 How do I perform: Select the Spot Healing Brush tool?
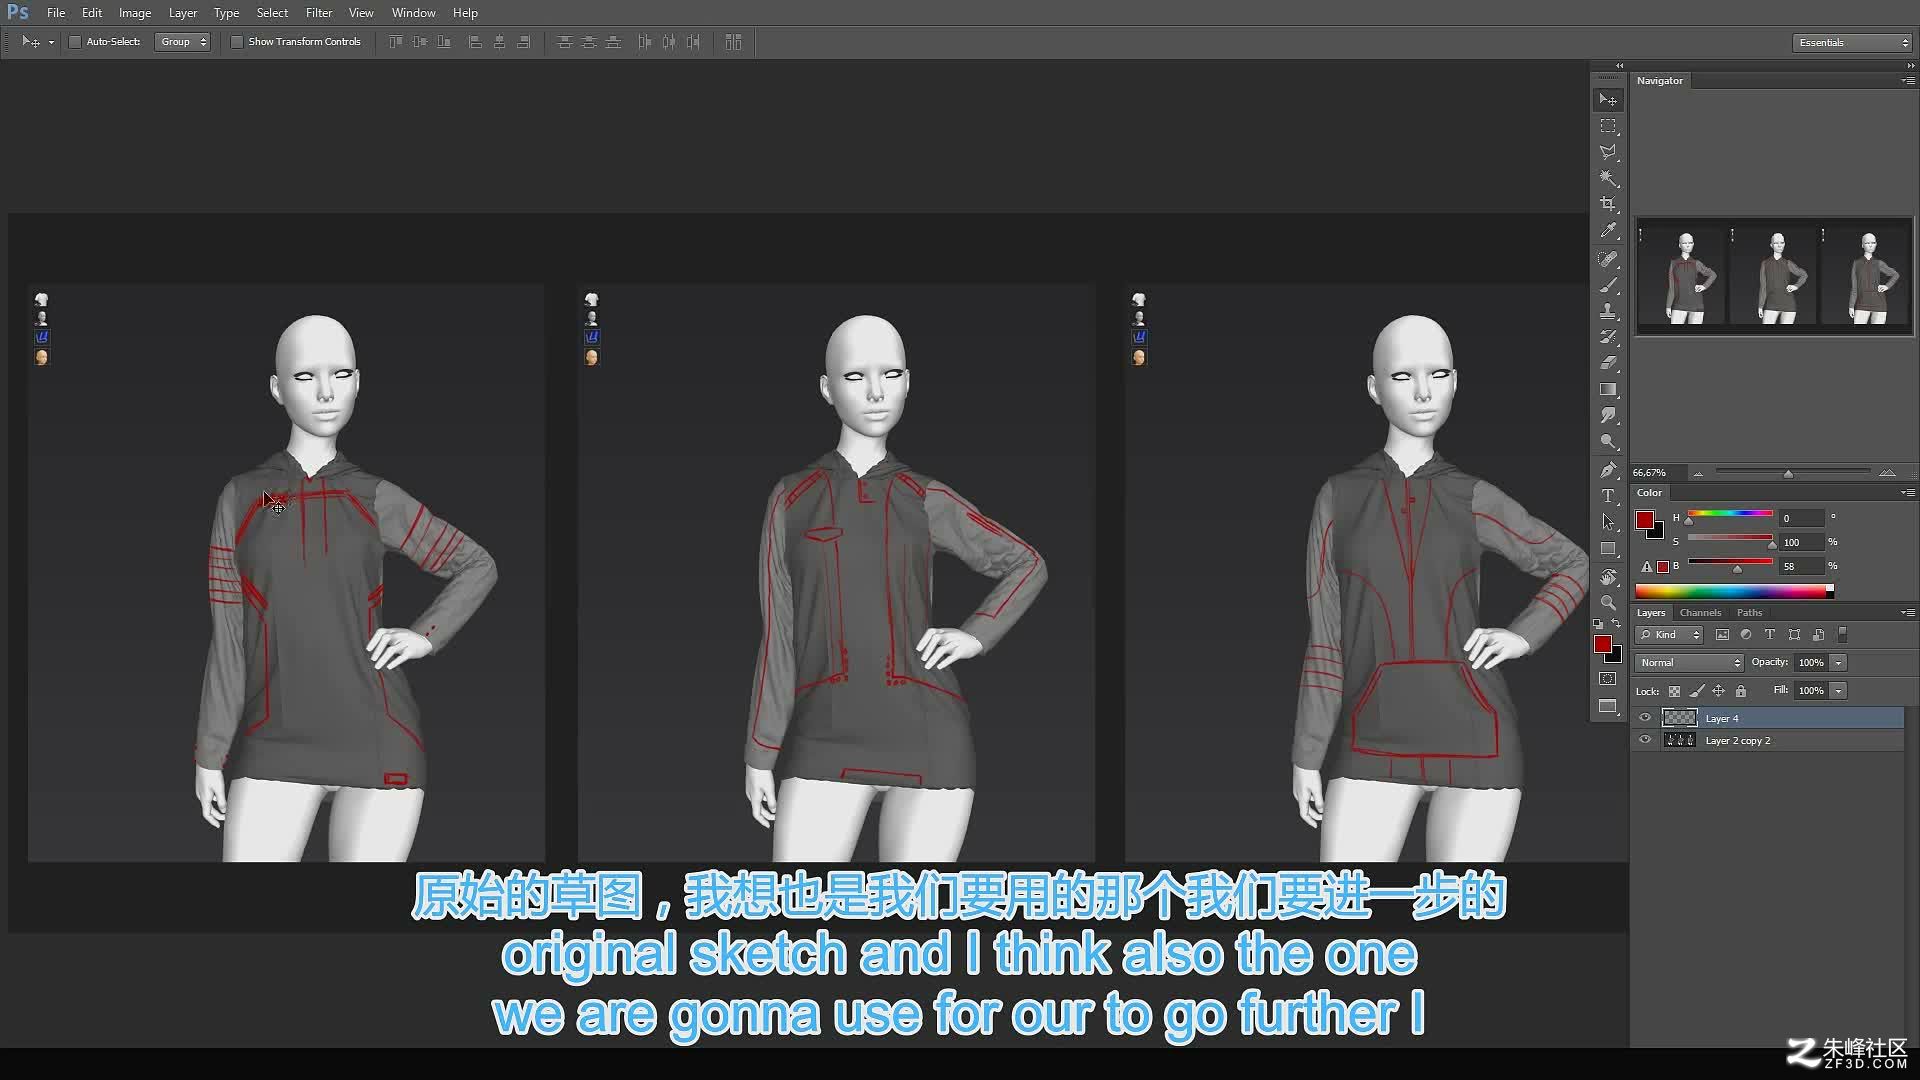[x=1608, y=259]
